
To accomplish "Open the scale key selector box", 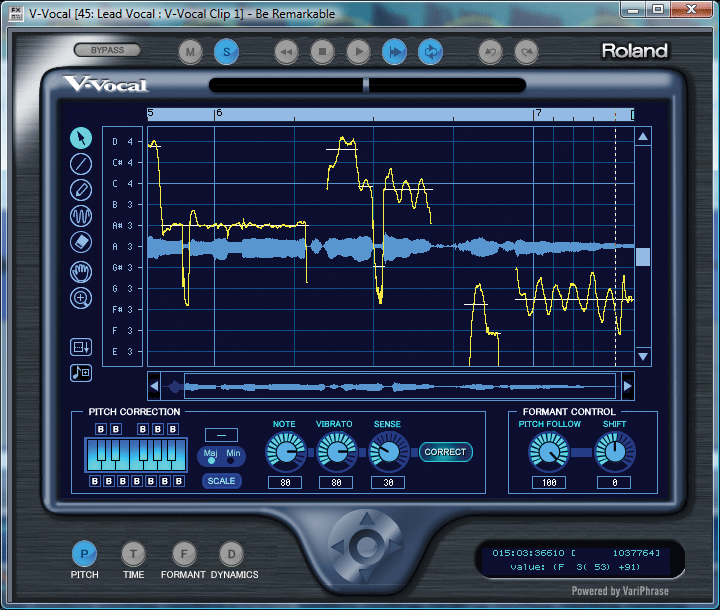I will click(x=221, y=435).
